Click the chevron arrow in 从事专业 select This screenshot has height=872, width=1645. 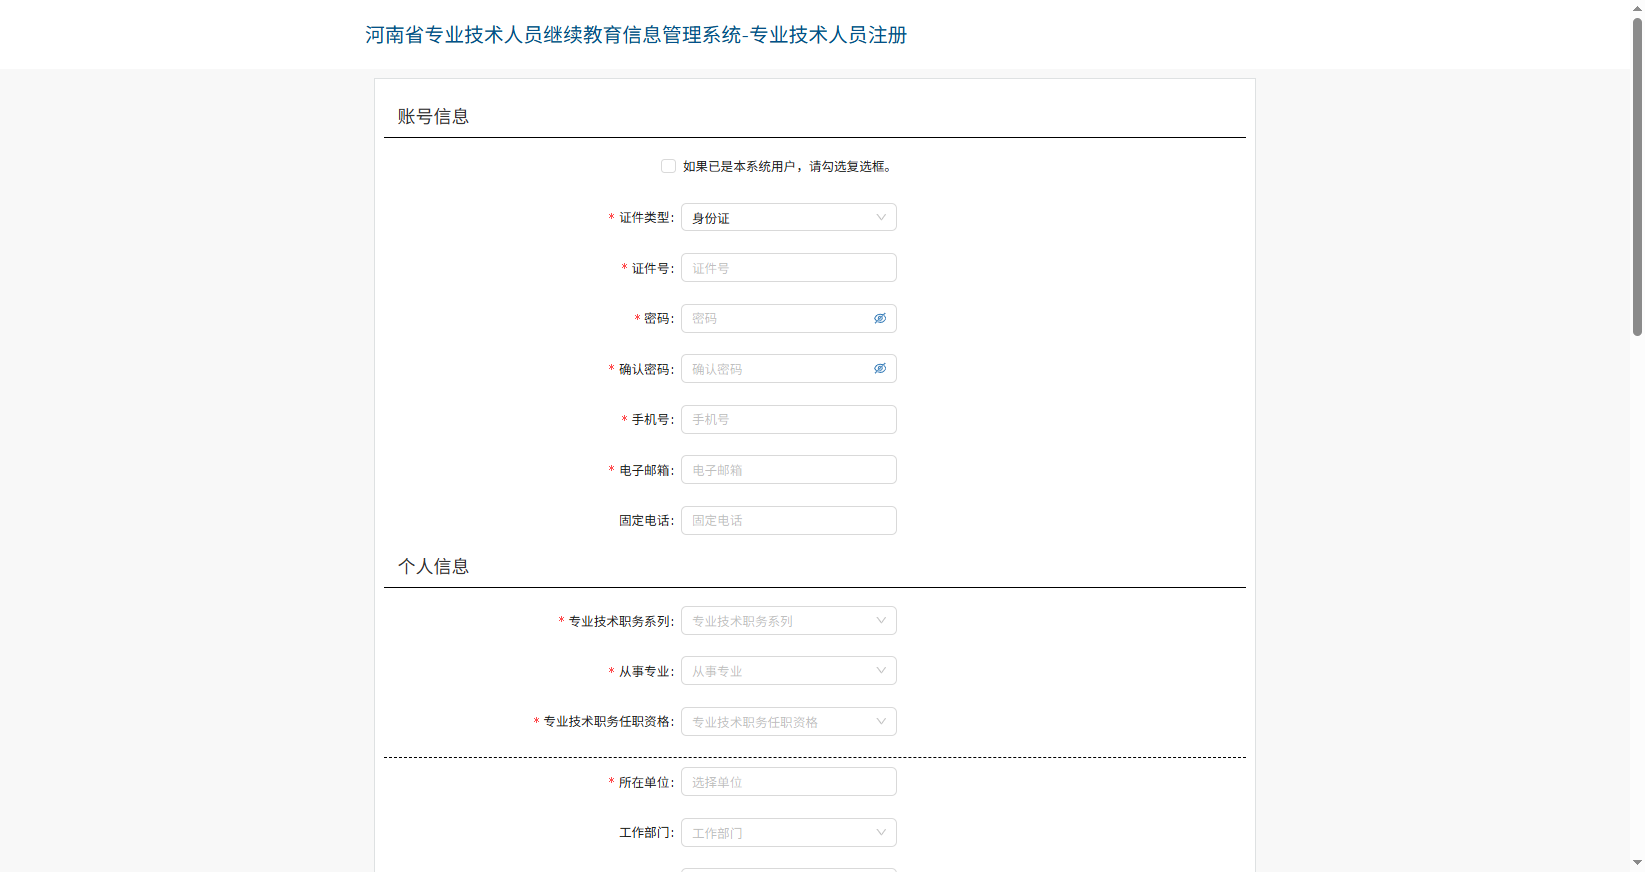point(881,671)
